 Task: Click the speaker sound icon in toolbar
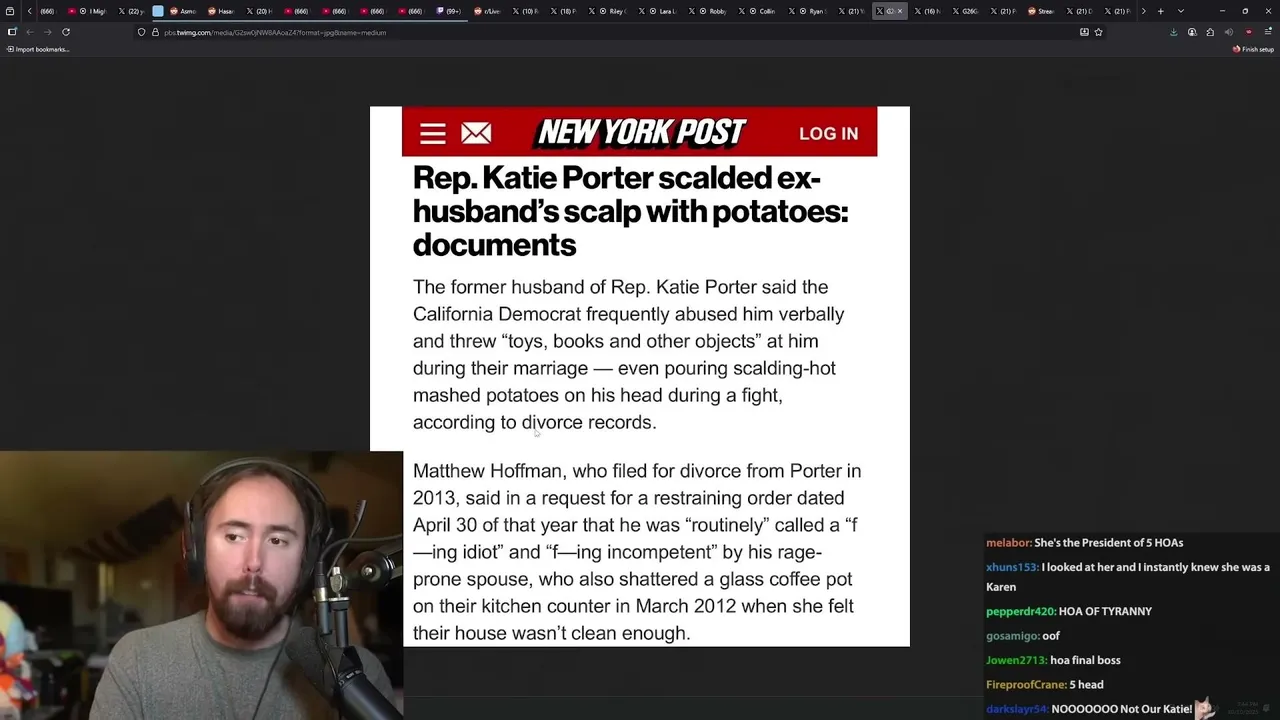pyautogui.click(x=1229, y=32)
